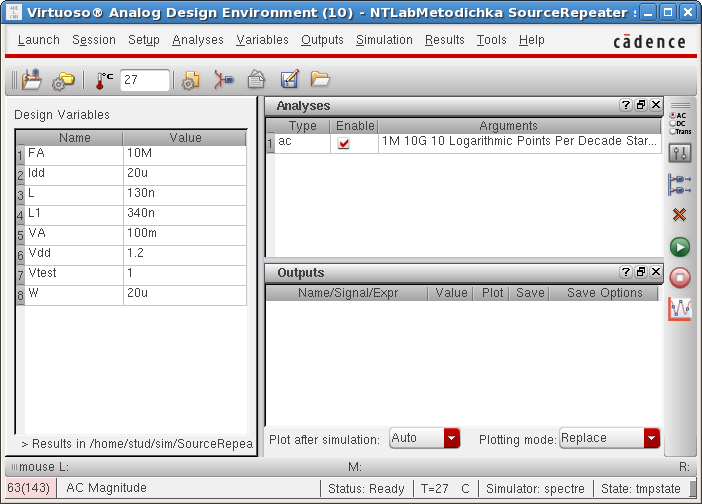The width and height of the screenshot is (702, 504).
Task: Stop simulation with red stop button
Action: (680, 278)
